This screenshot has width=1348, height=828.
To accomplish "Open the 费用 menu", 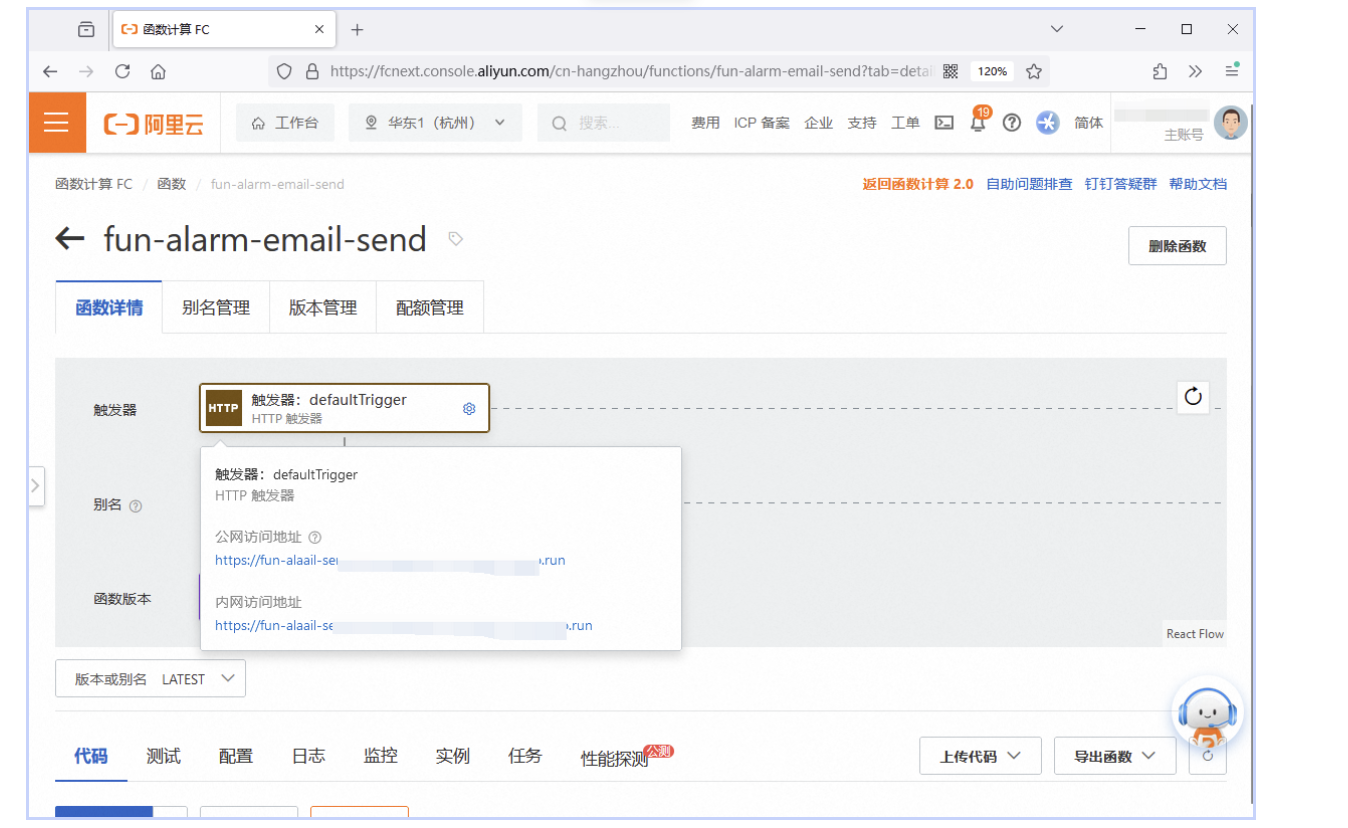I will coord(706,123).
